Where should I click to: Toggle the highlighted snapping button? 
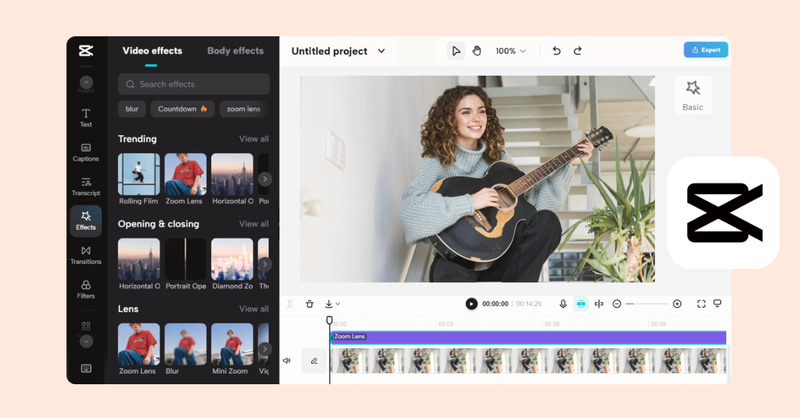click(581, 304)
